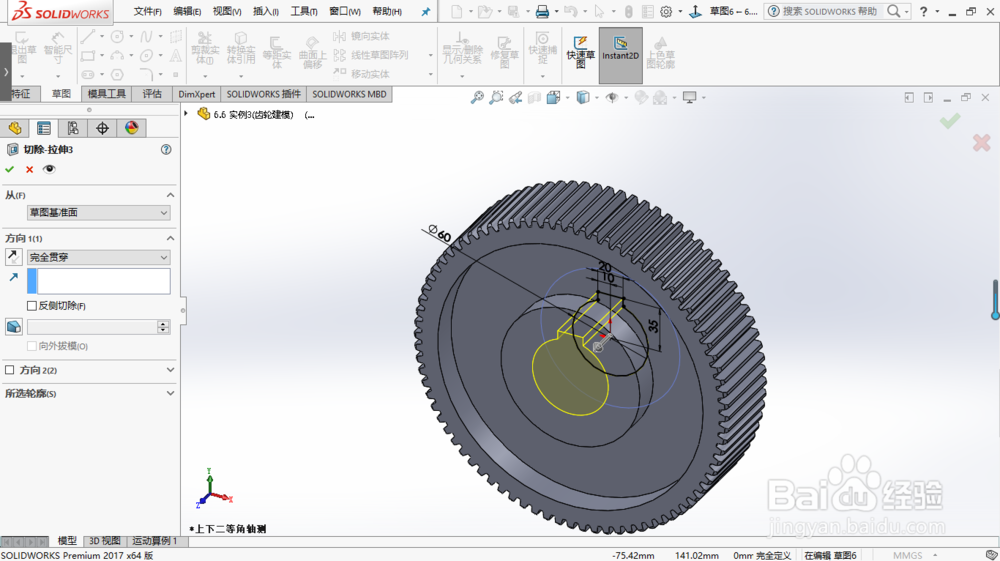1000x561 pixels.
Task: Check the 反侧切除 checkbox
Action: pos(32,306)
